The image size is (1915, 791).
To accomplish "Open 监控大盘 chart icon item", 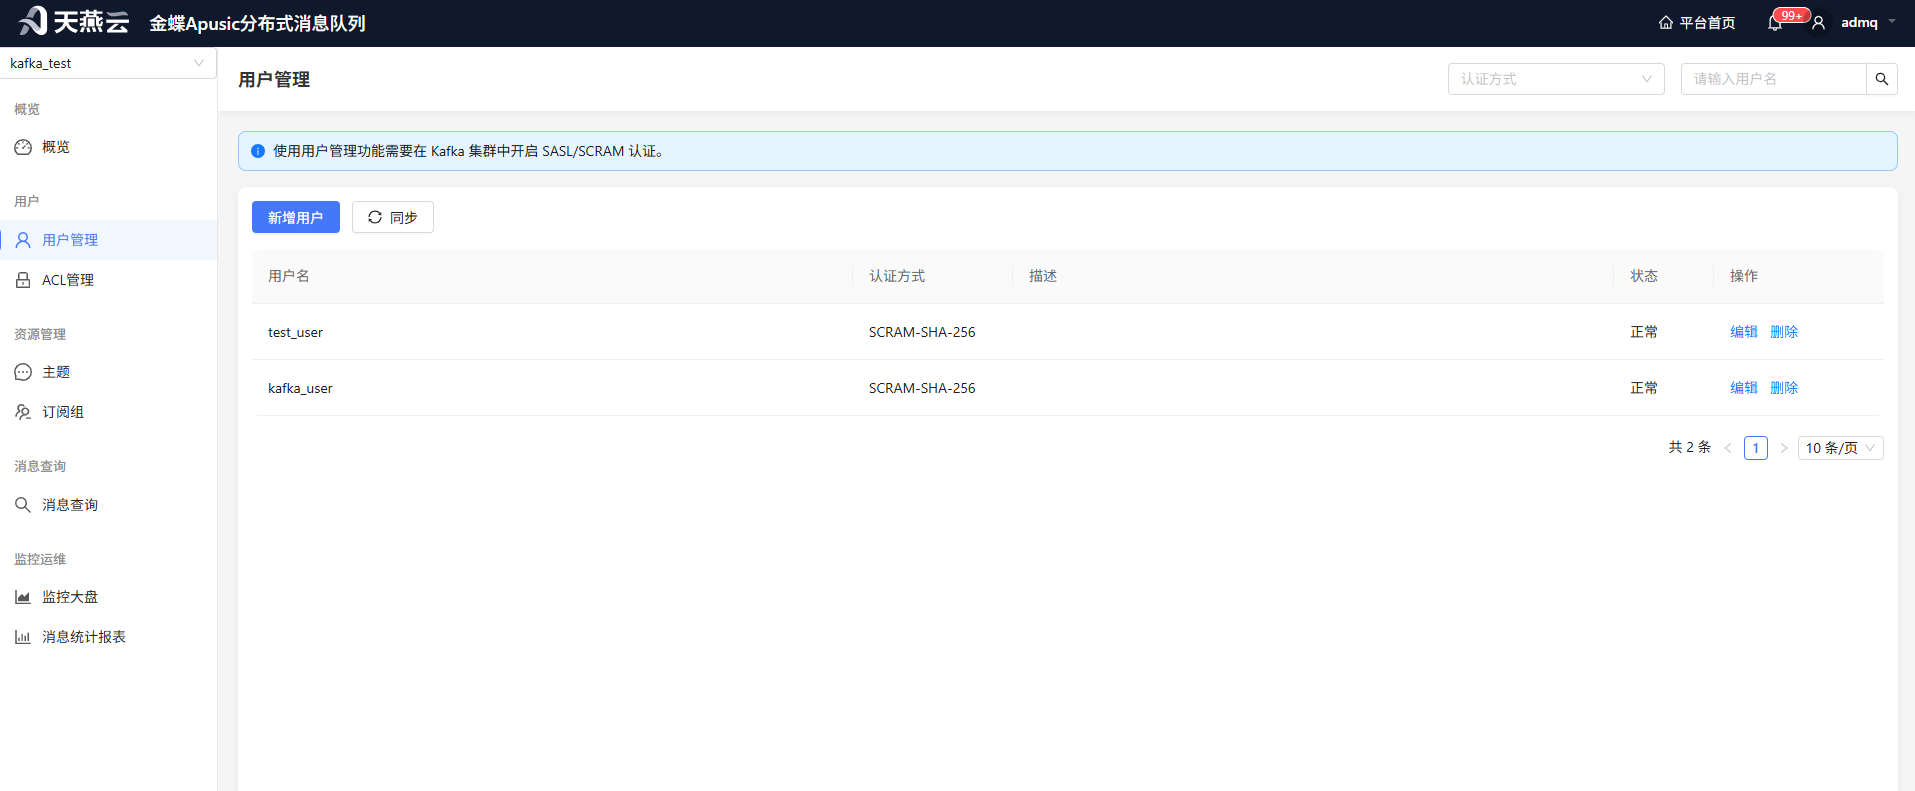I will 108,597.
